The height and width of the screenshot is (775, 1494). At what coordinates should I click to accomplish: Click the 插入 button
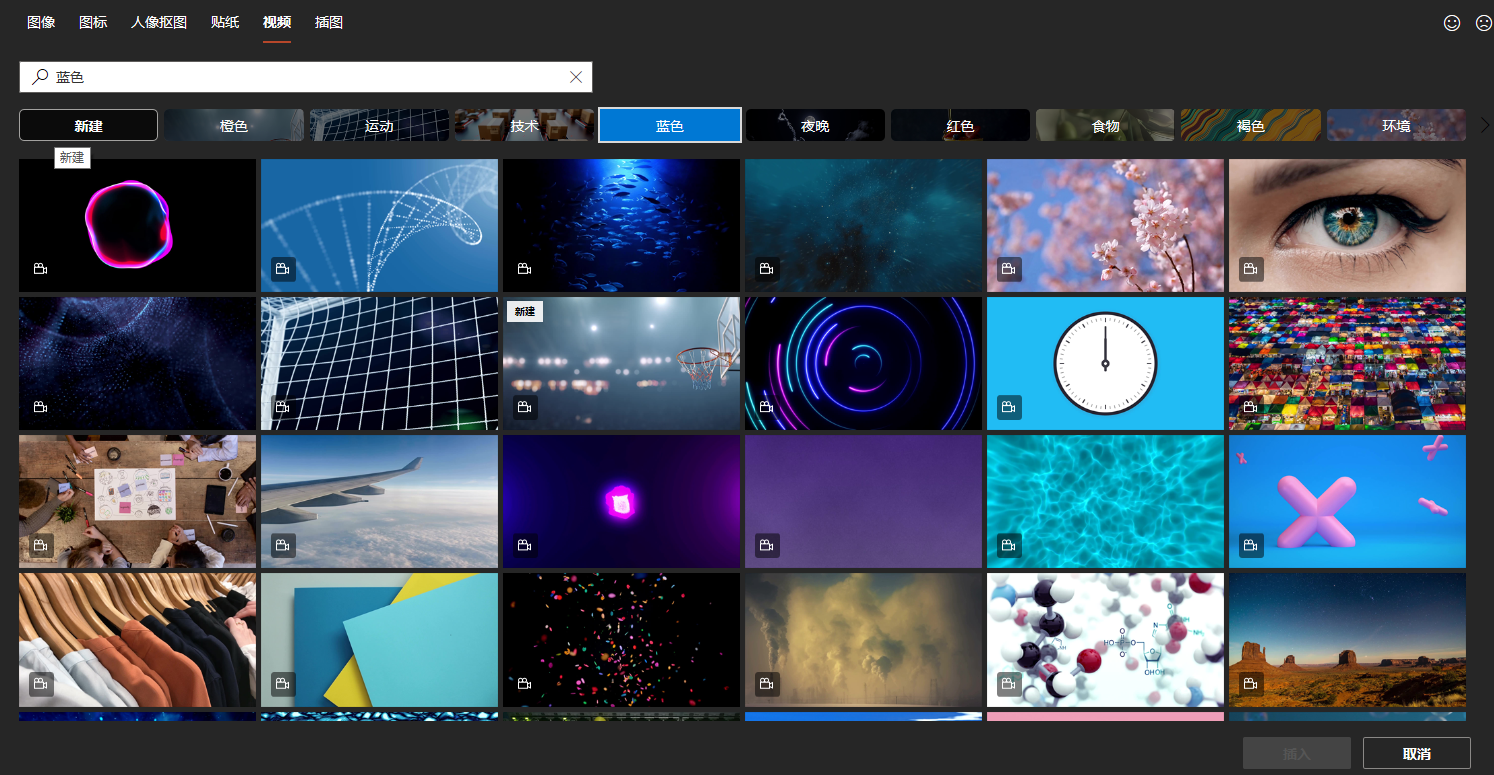(1297, 753)
